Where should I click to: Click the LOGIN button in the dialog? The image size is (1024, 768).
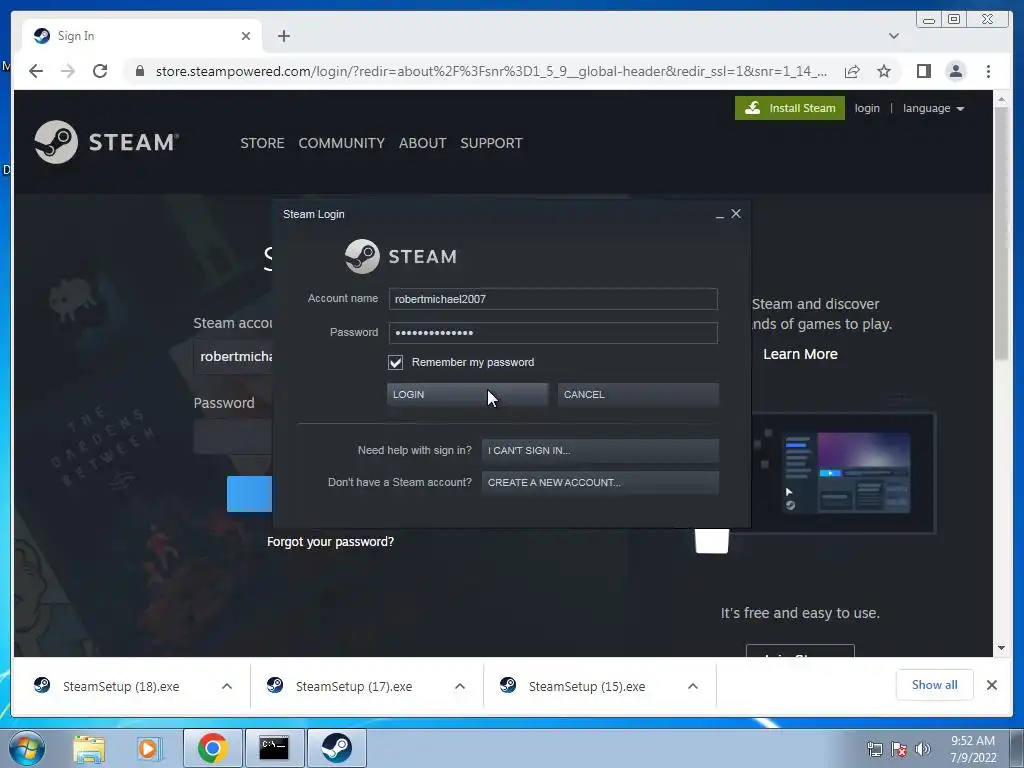tap(468, 394)
